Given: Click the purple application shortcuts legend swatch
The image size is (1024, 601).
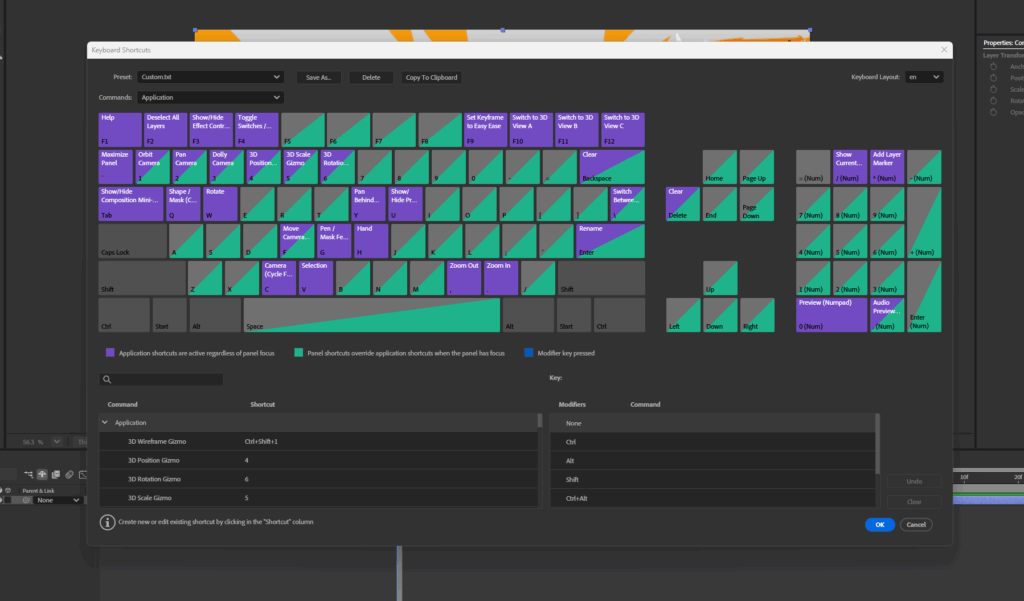Looking at the screenshot, I should point(110,352).
